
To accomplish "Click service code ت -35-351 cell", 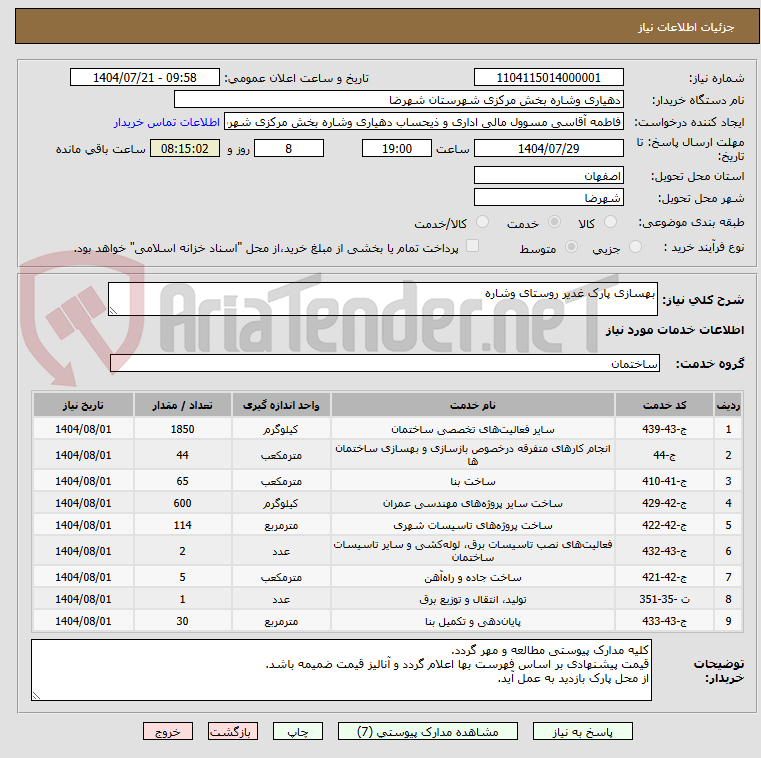I will point(664,599).
